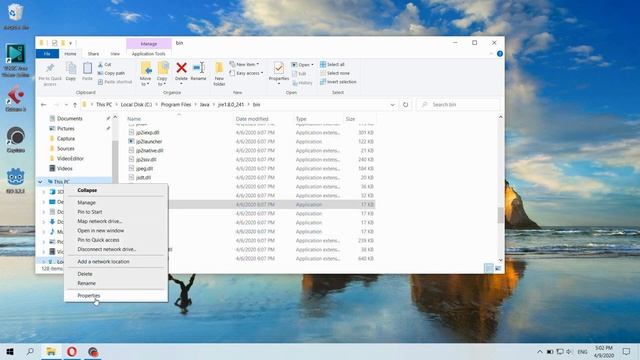Open the Opera browser taskbar icon
Screen dimensions: 640x360
pyautogui.click(x=72, y=351)
